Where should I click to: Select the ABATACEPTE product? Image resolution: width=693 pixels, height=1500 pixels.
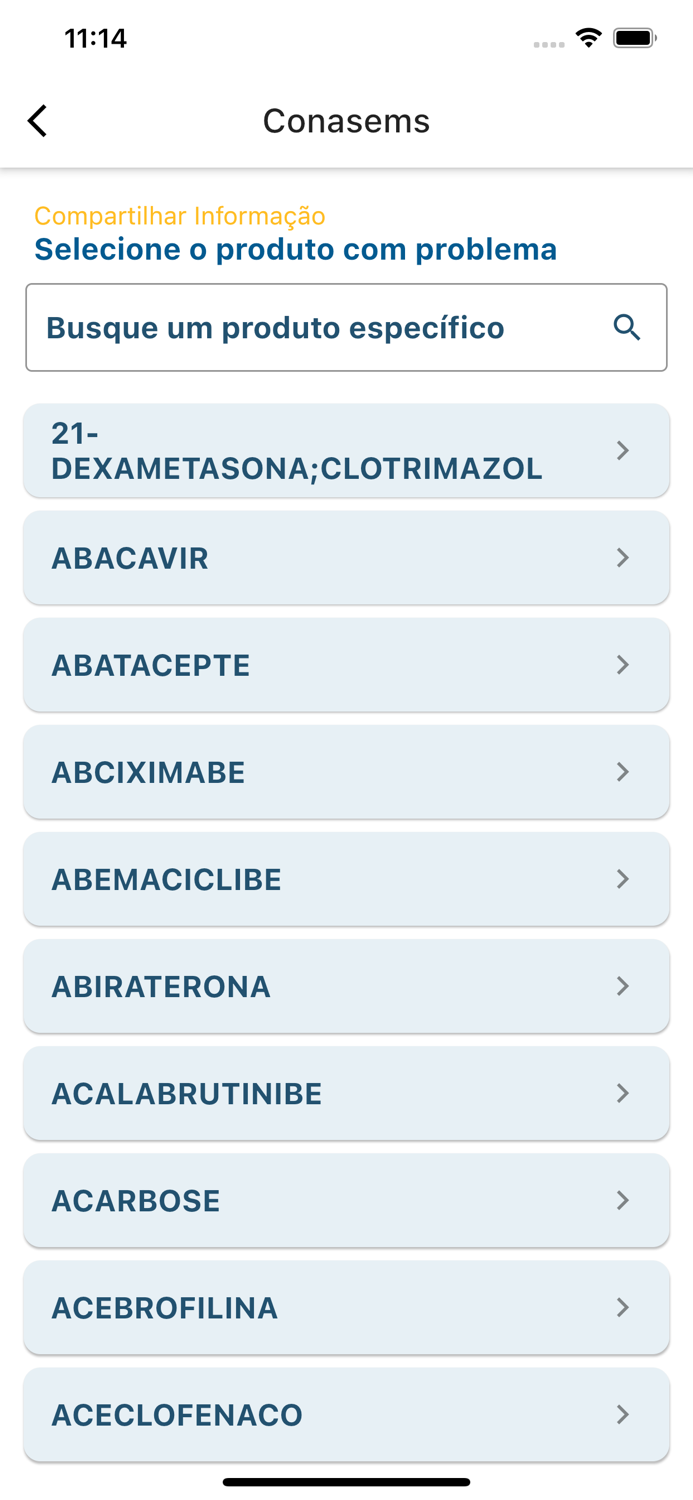[x=346, y=665]
